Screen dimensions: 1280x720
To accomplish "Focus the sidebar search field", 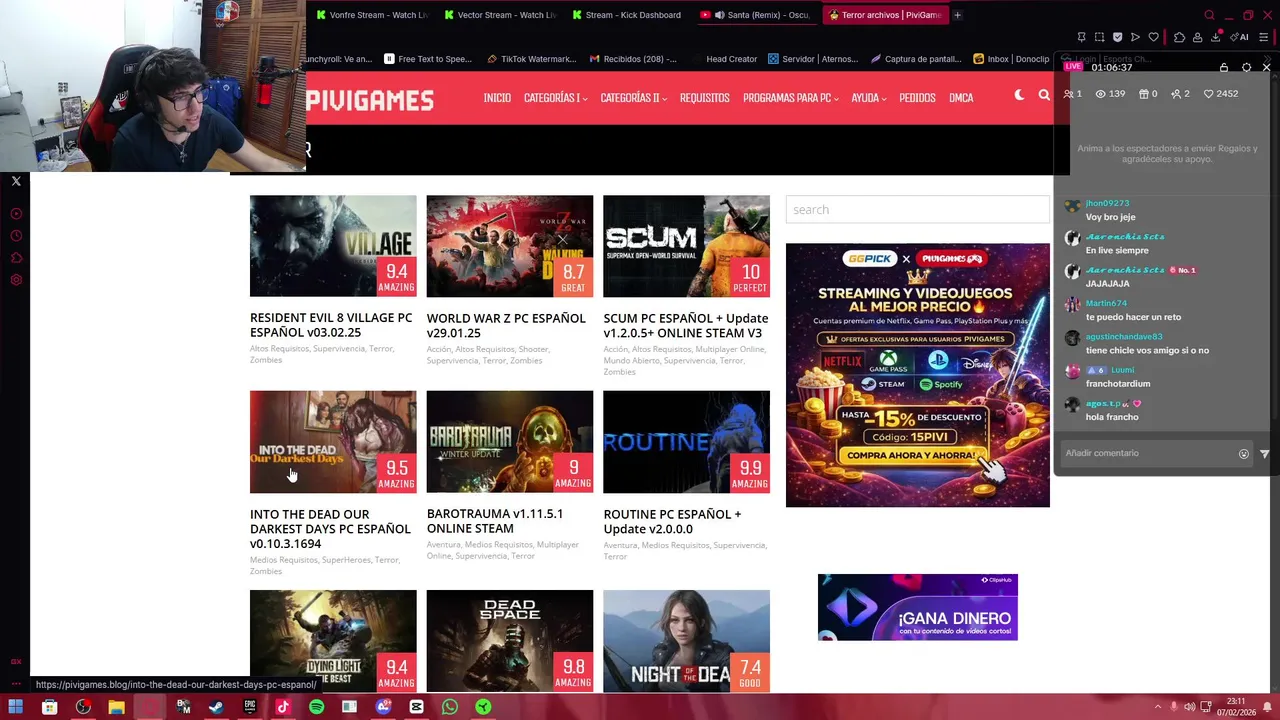I will point(917,209).
